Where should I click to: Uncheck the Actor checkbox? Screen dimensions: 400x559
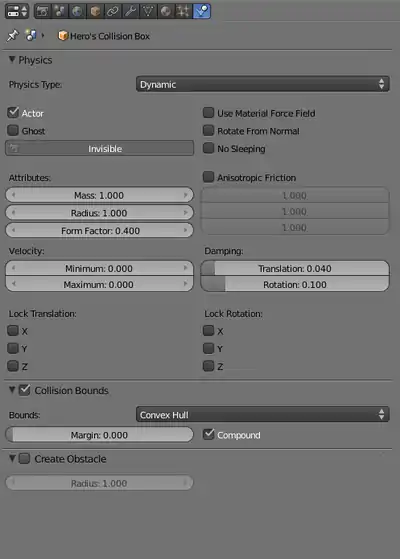point(13,113)
